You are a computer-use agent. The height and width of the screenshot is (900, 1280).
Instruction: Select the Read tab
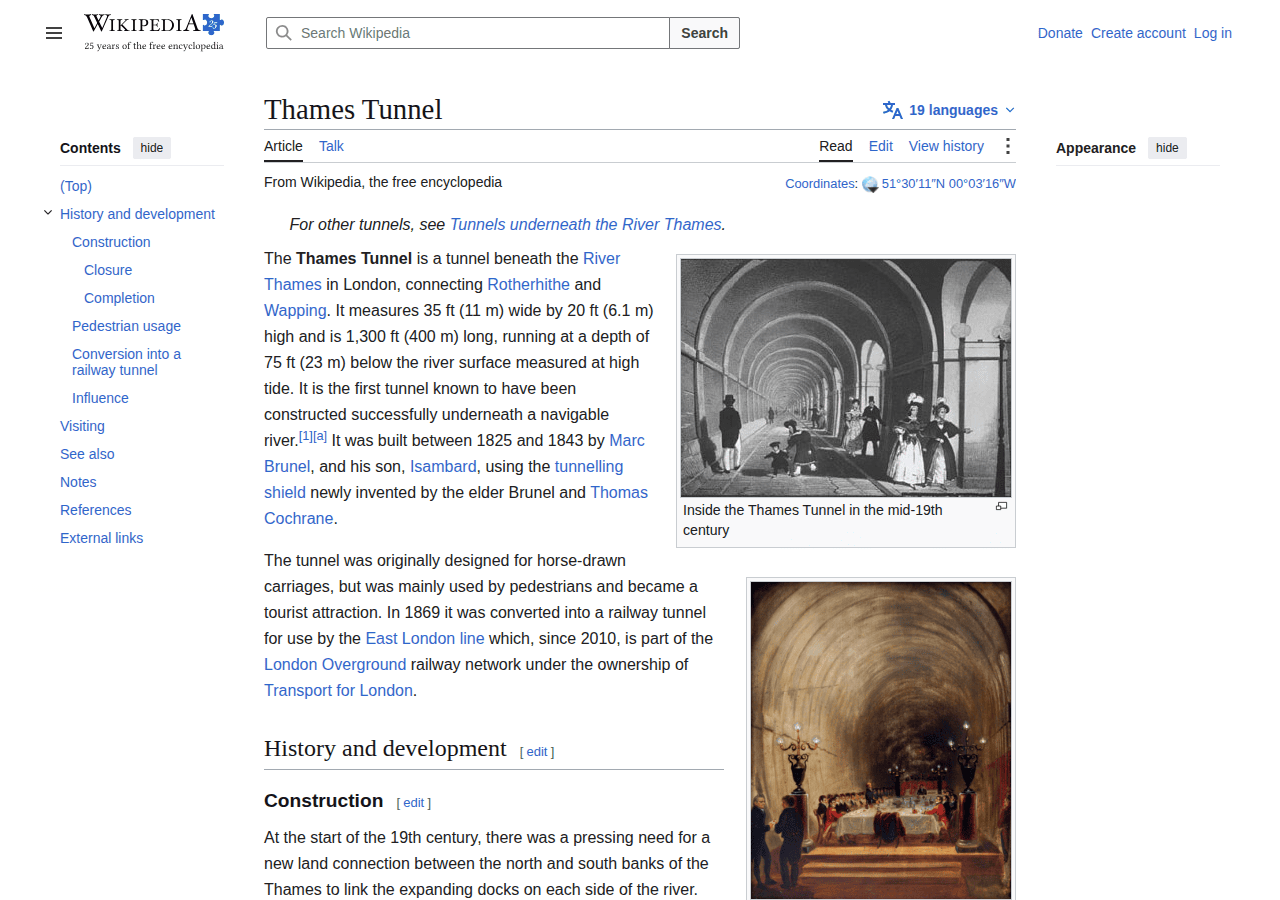click(x=836, y=146)
